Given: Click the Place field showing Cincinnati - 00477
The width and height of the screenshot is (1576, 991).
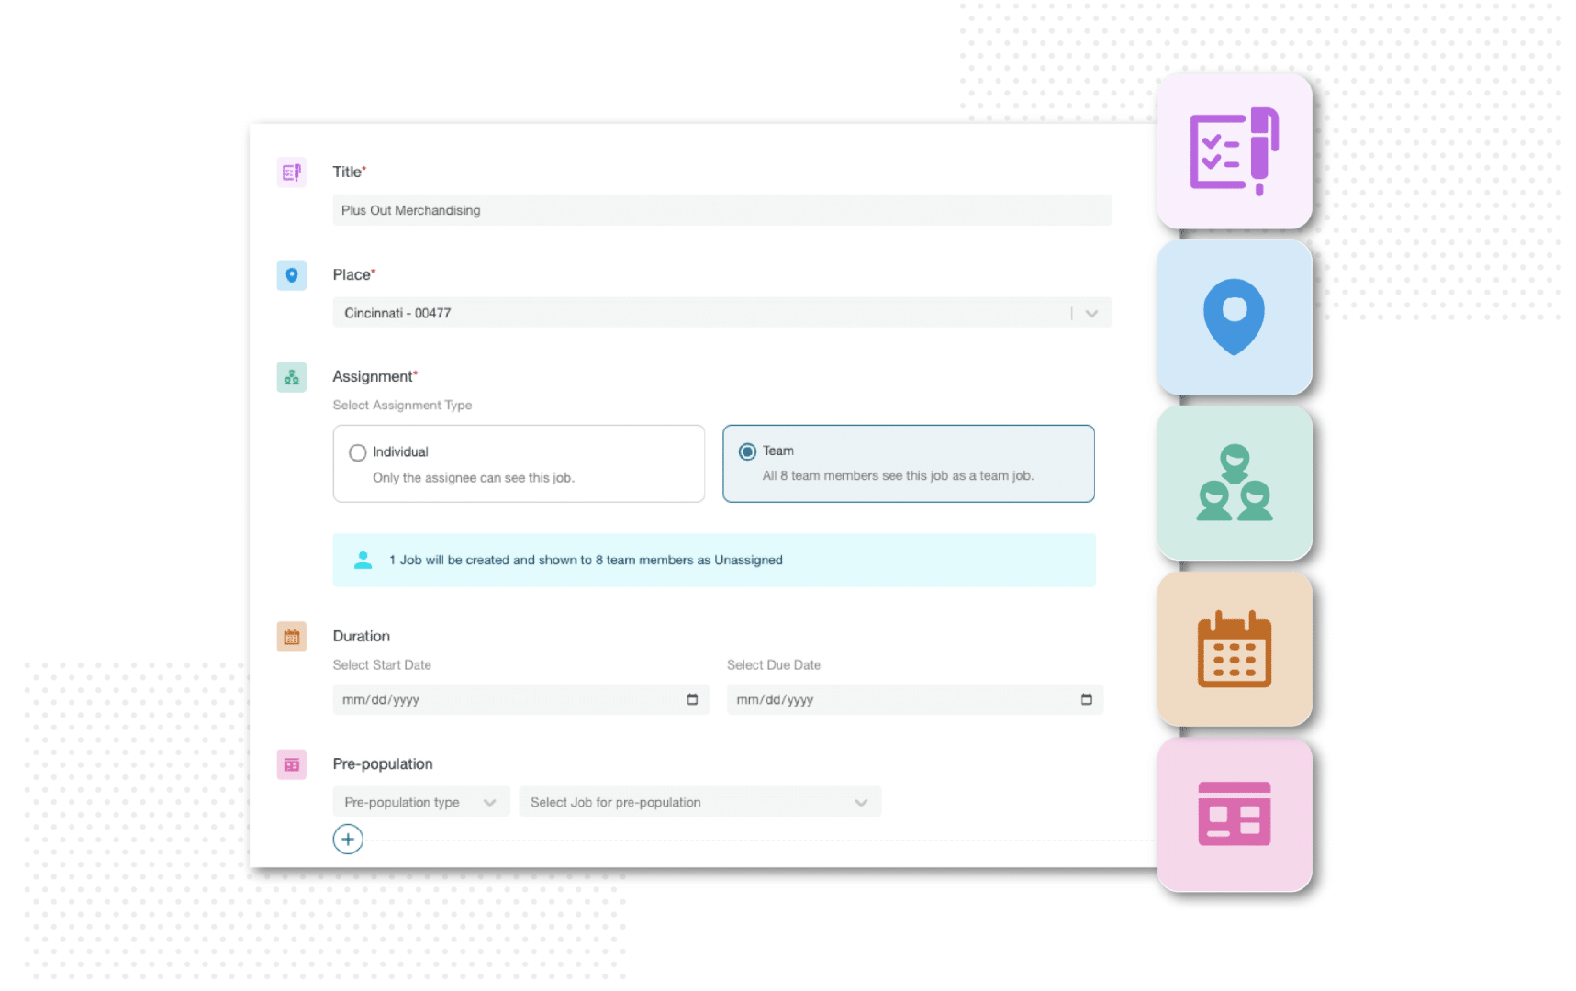Looking at the screenshot, I should coord(722,313).
